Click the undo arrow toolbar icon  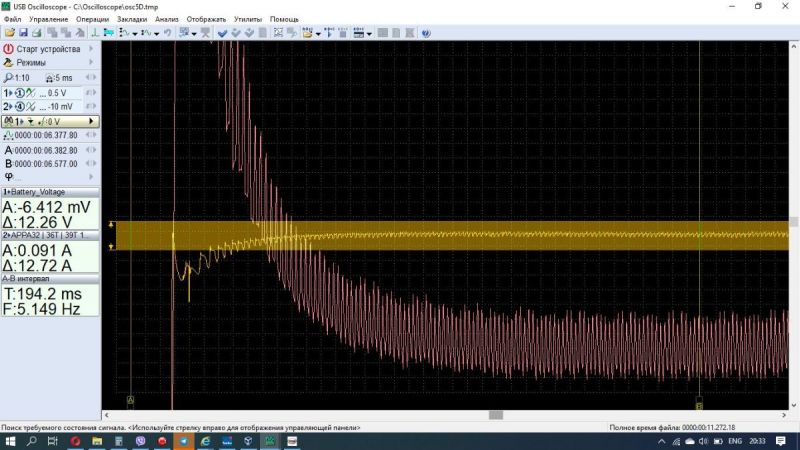pyautogui.click(x=167, y=33)
